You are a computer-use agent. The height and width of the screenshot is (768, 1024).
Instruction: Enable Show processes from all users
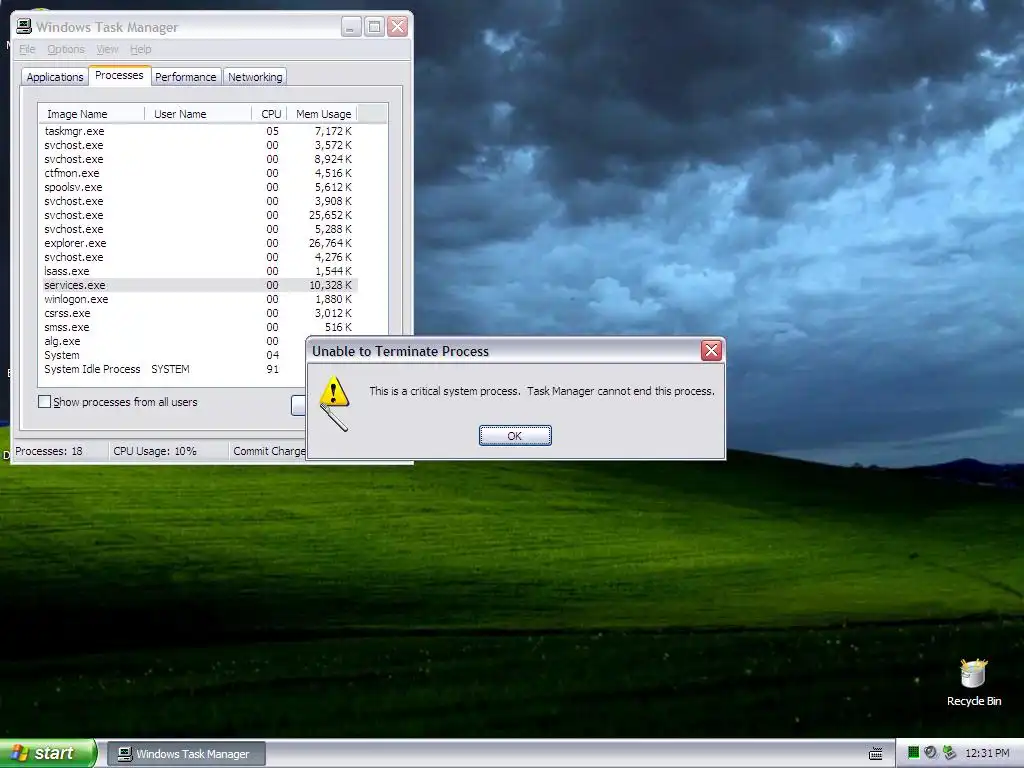(44, 402)
